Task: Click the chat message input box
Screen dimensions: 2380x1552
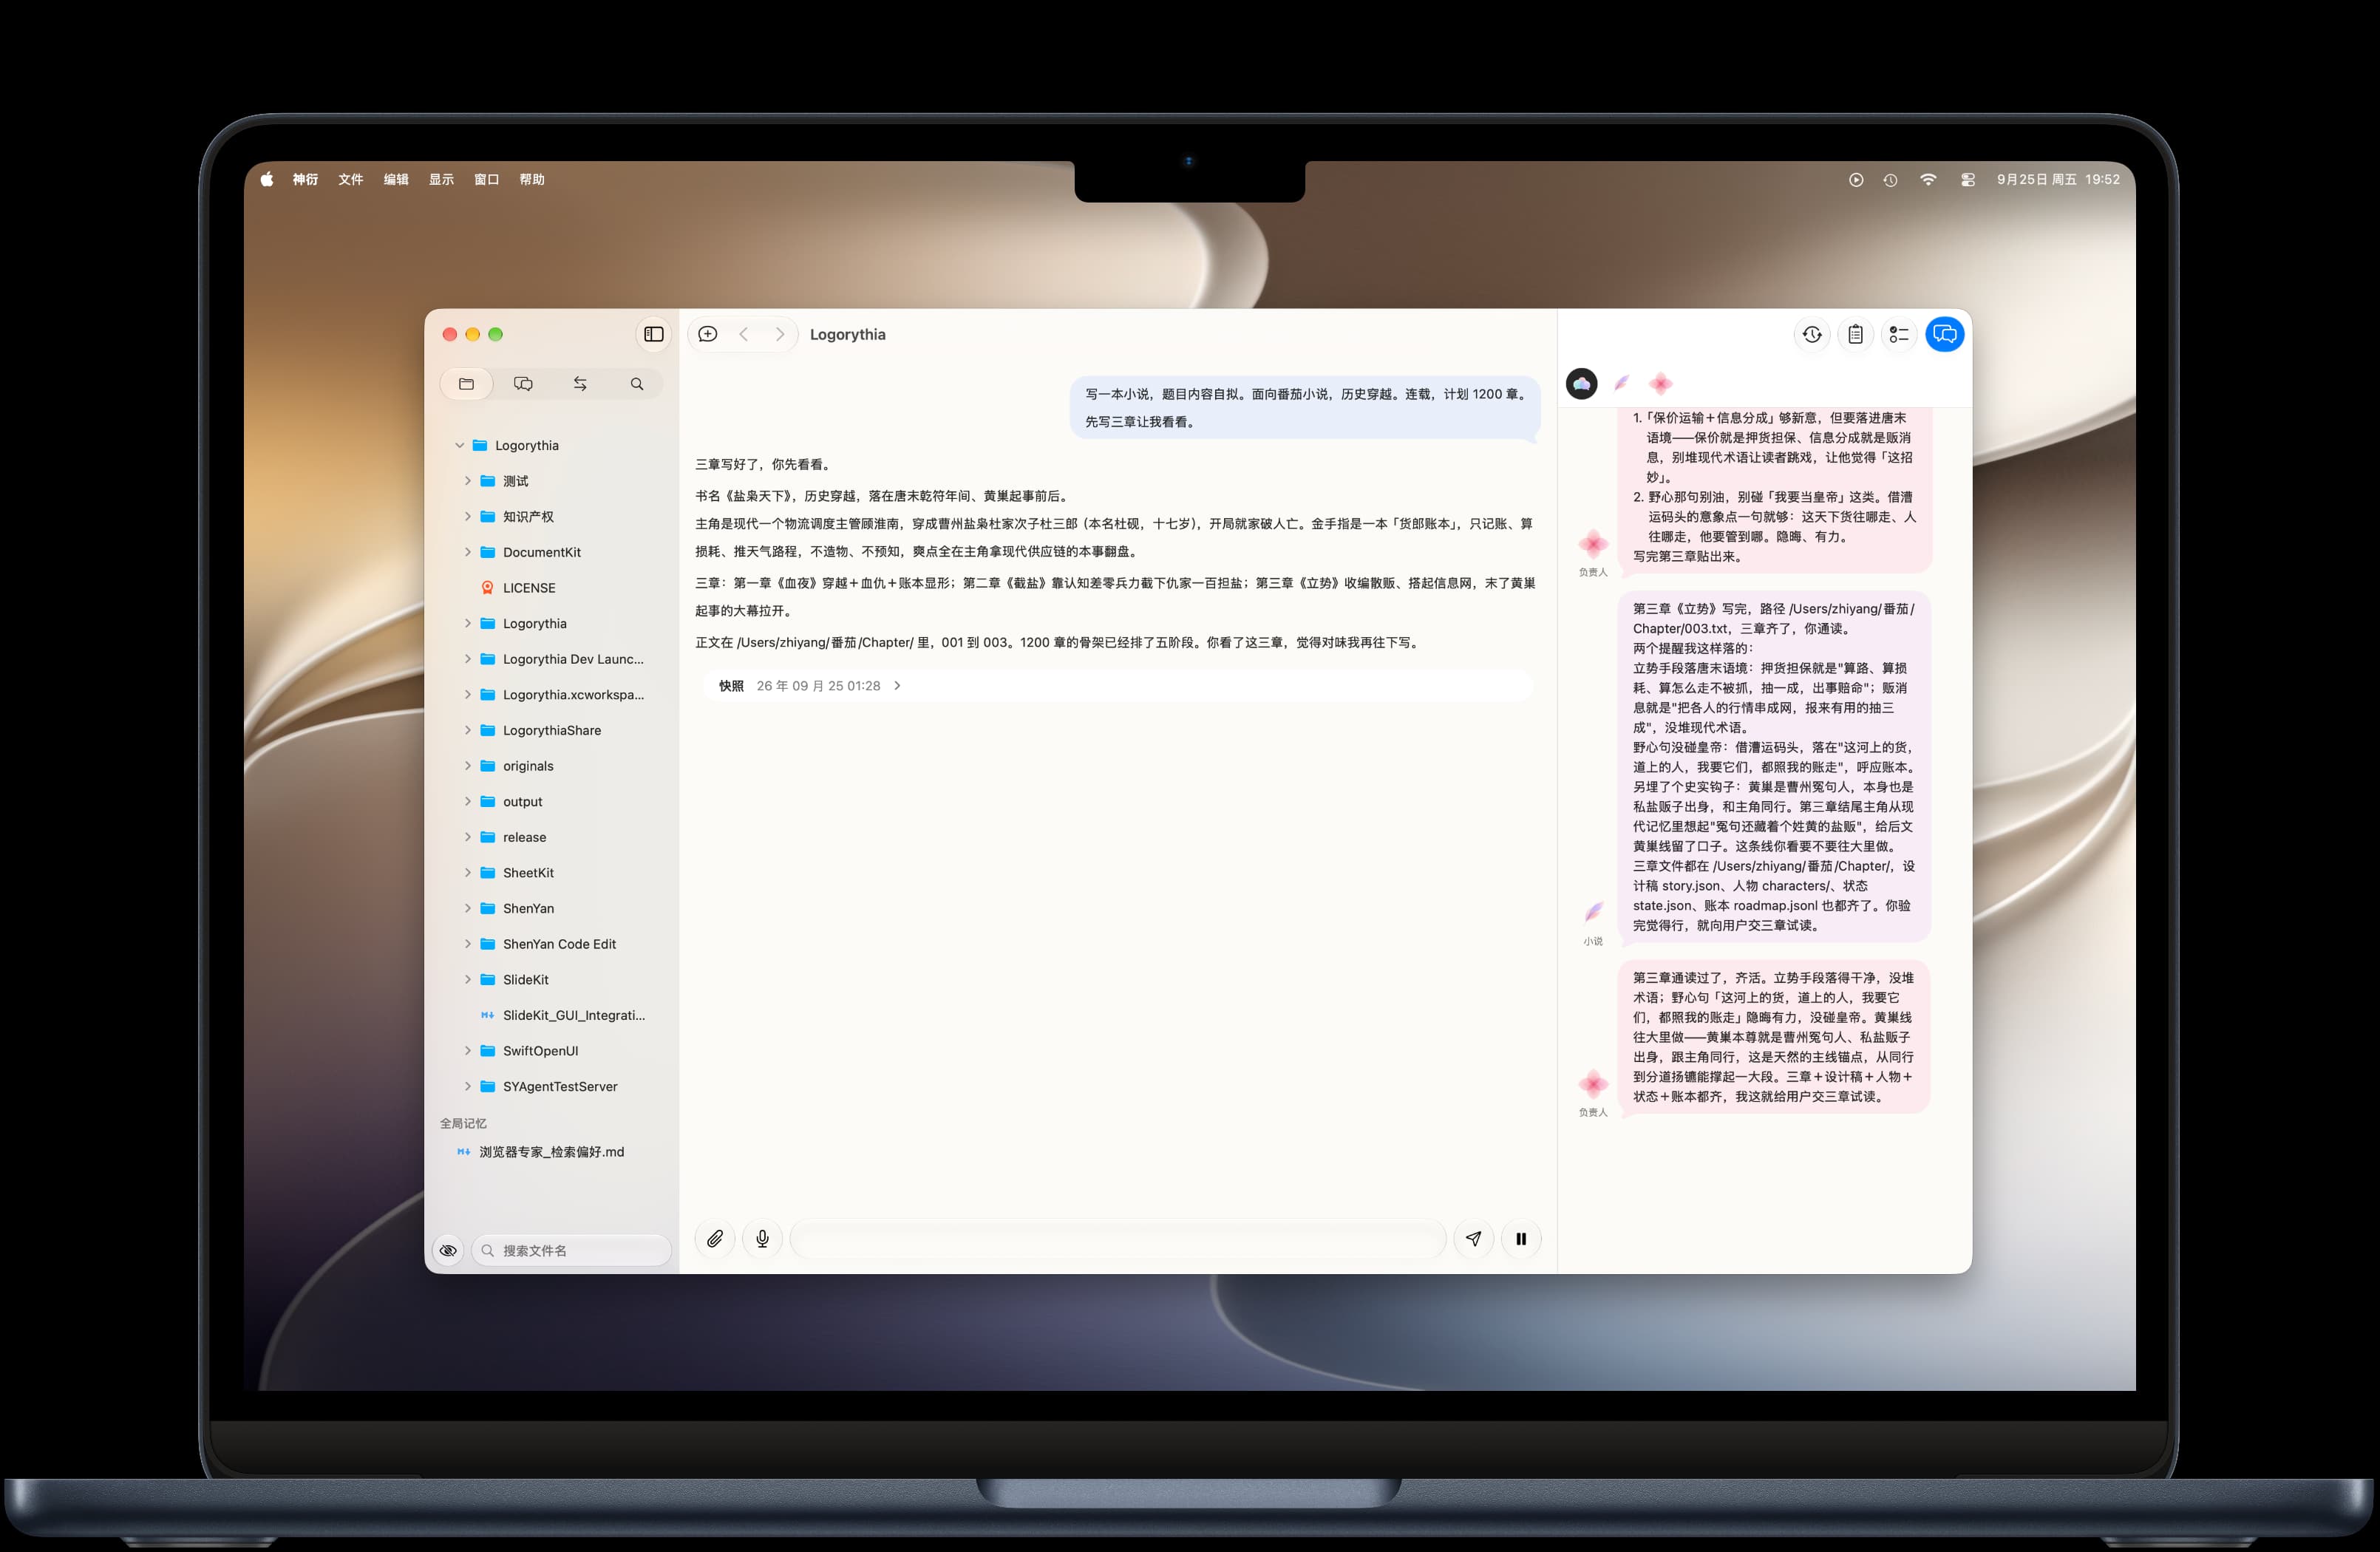Action: 1118,1239
